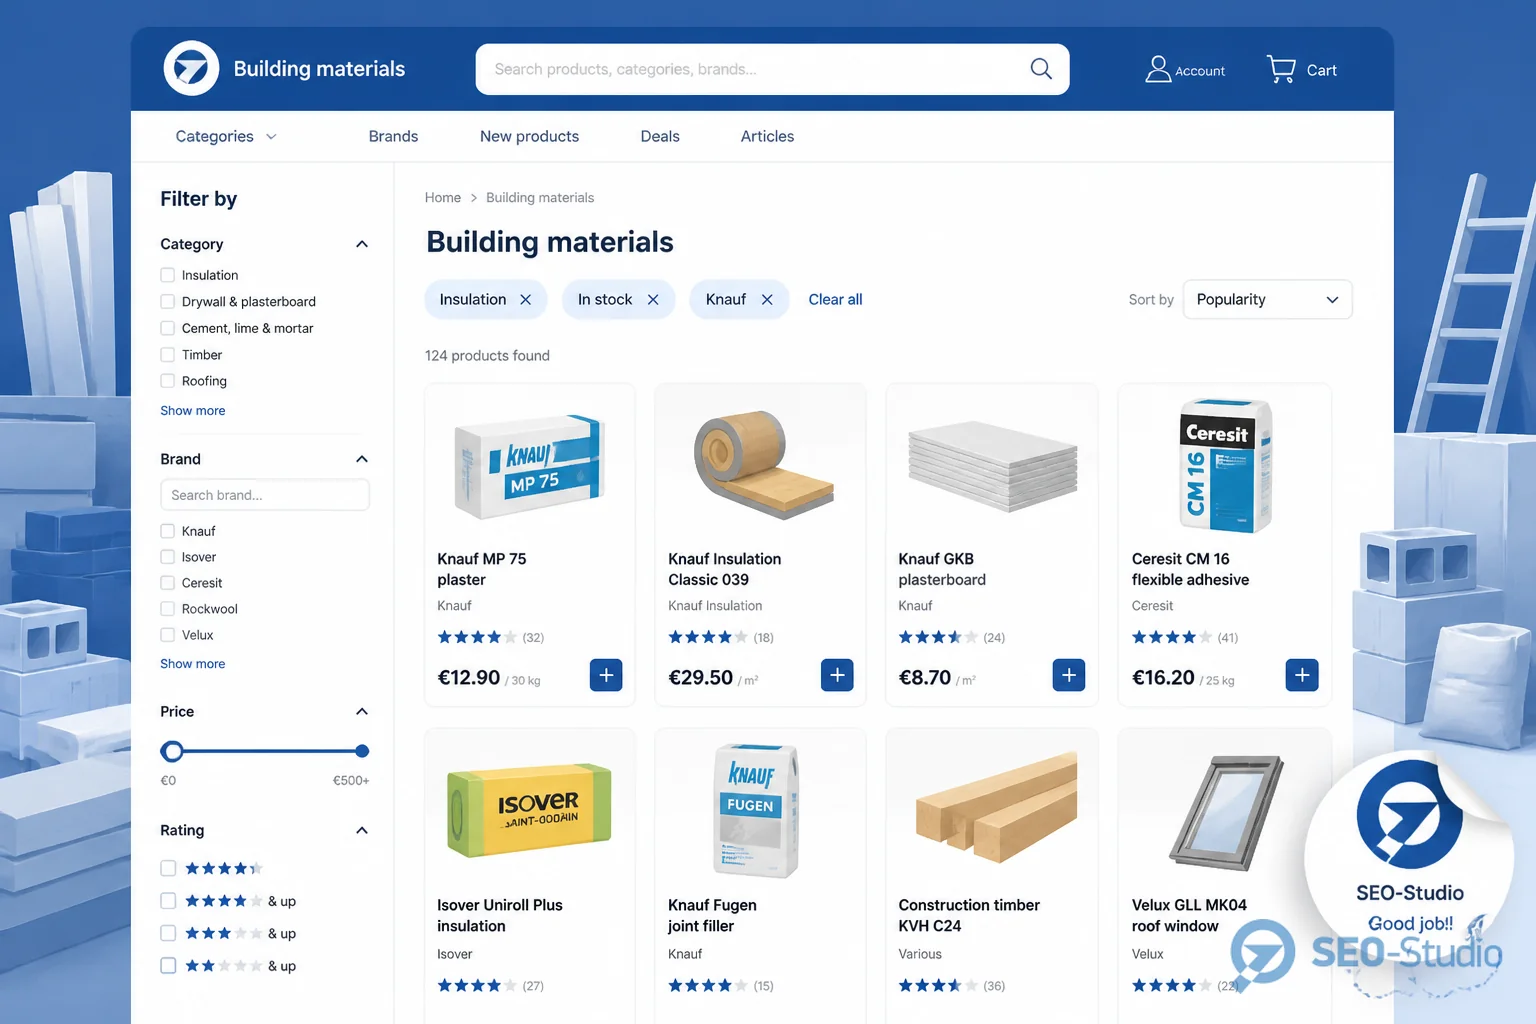Screen dimensions: 1536x1024
Task: Check the Insulation category checkbox
Action: (168, 275)
